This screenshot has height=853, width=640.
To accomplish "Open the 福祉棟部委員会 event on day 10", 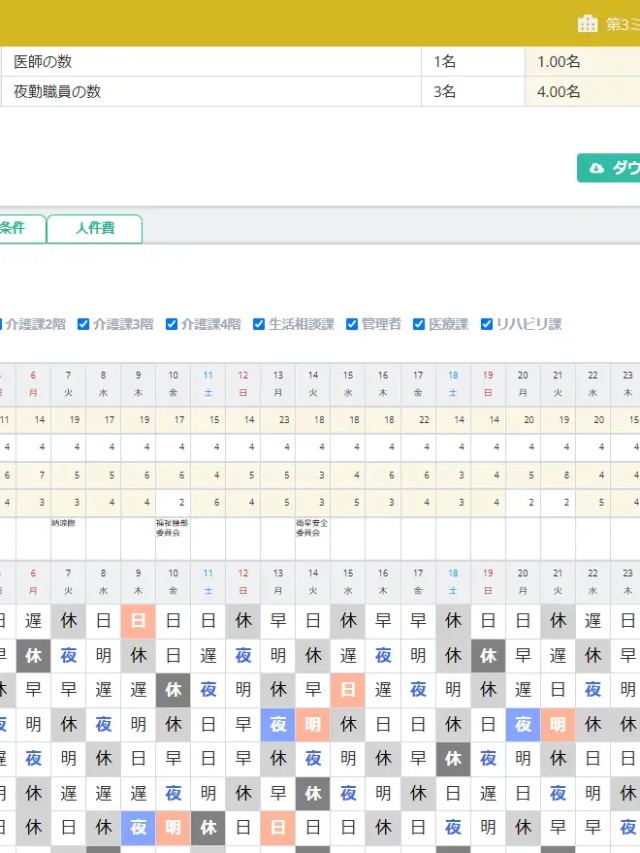I will 172,528.
